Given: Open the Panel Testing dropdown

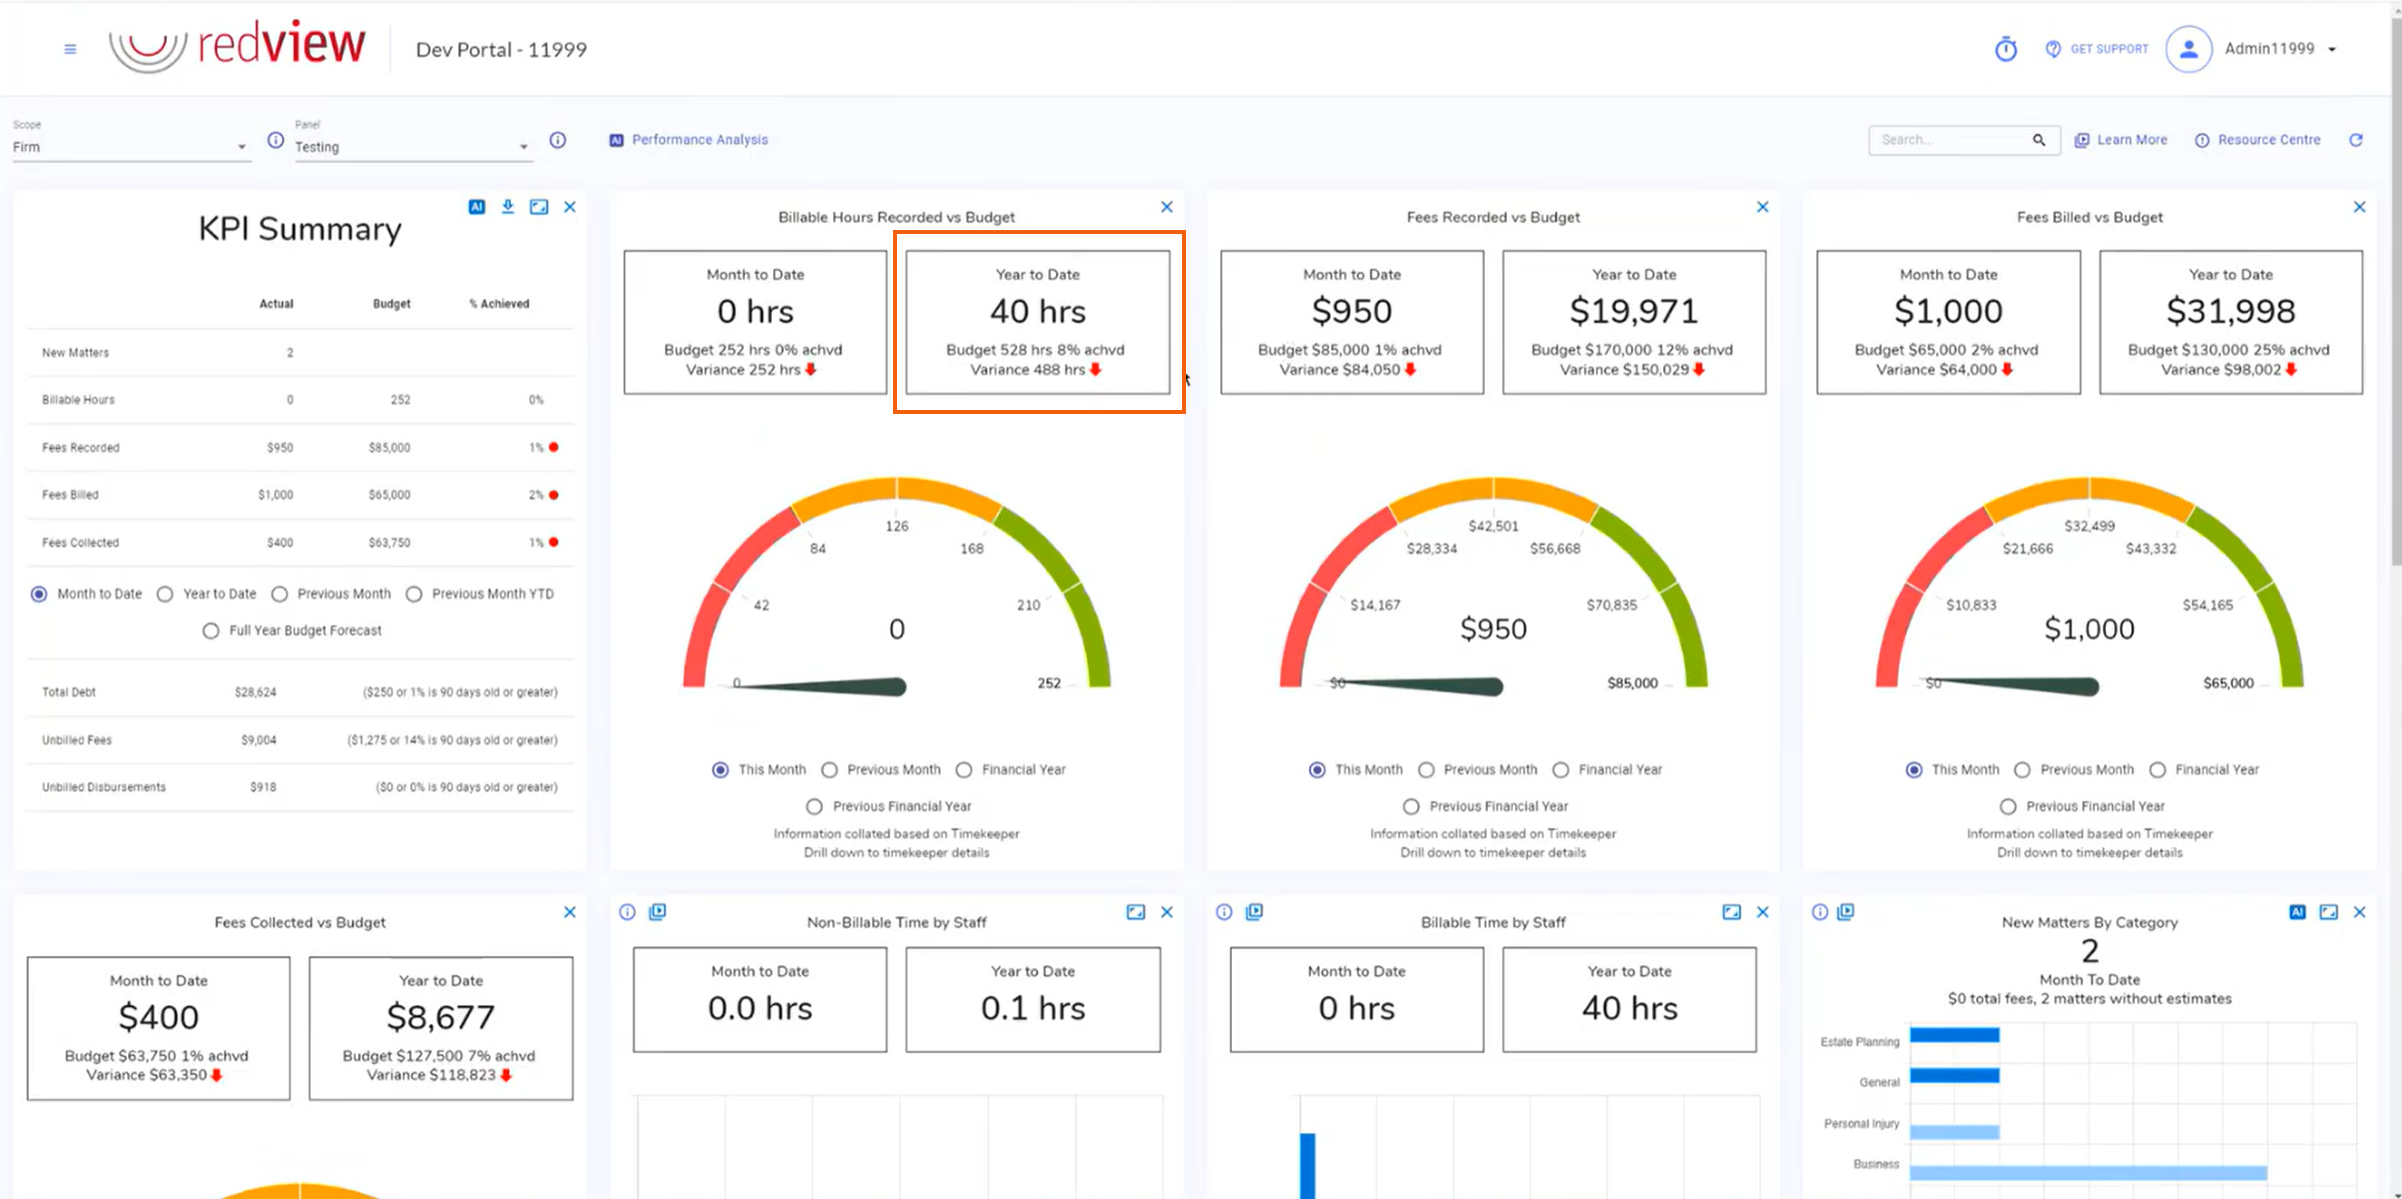Looking at the screenshot, I should [x=410, y=147].
